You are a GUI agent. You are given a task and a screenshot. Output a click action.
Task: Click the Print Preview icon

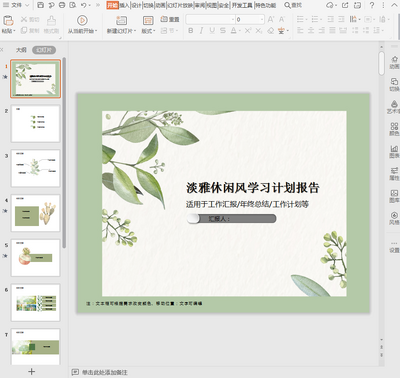(73, 5)
